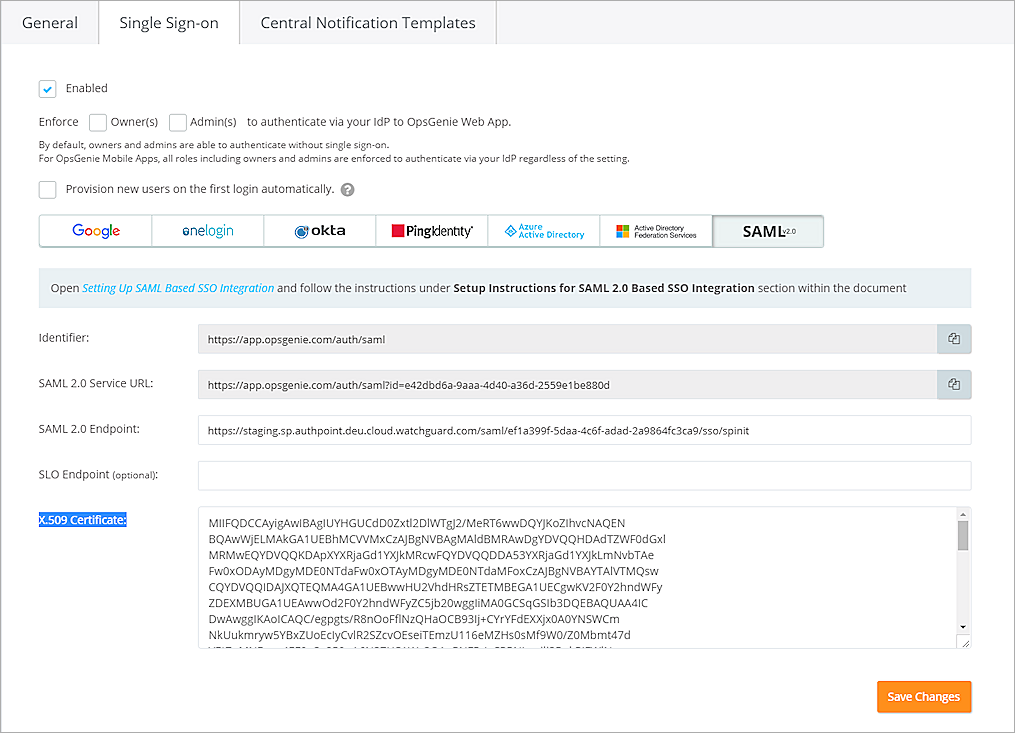Image resolution: width=1015 pixels, height=733 pixels.
Task: Select the Azure Active Directory provider
Action: click(543, 231)
